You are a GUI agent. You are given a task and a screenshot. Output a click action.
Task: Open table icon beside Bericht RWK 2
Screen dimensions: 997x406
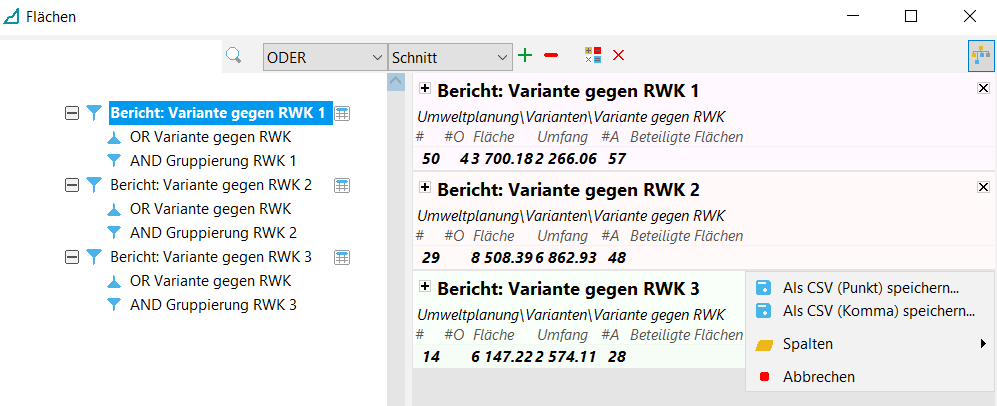click(x=342, y=185)
